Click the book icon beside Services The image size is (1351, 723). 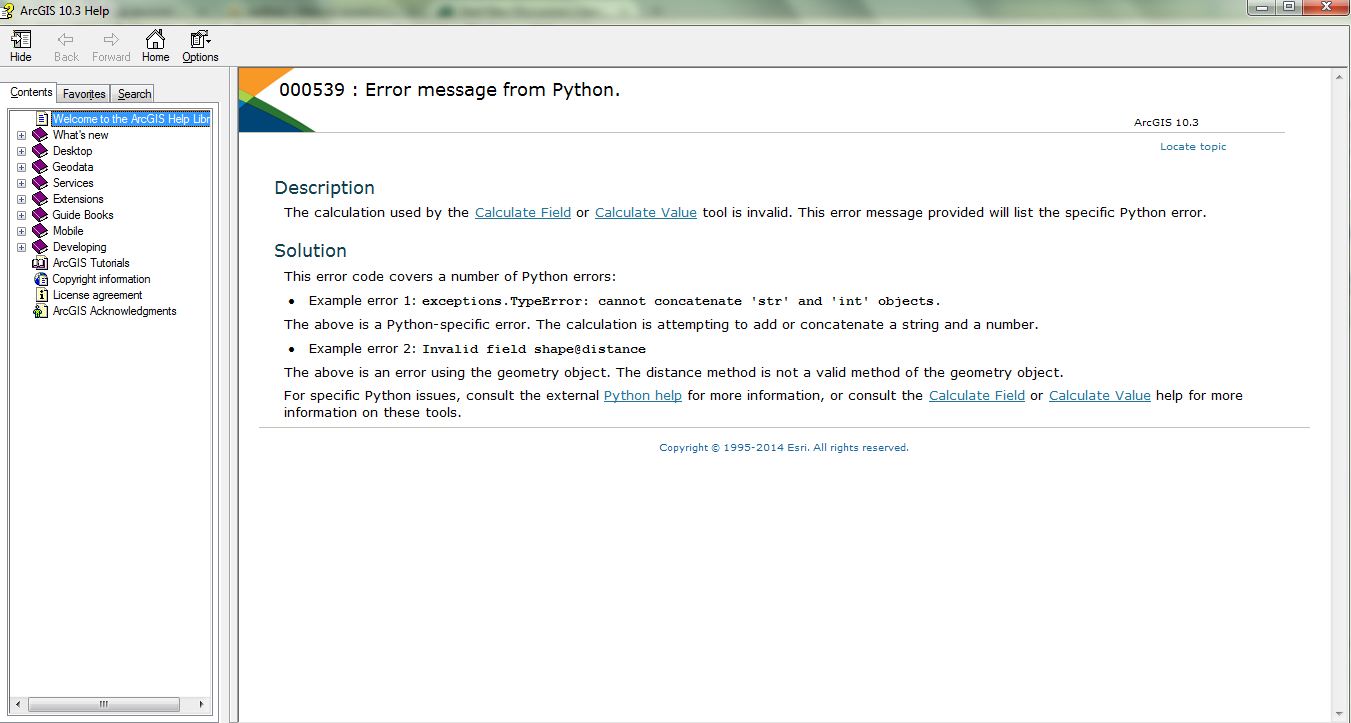(x=40, y=183)
